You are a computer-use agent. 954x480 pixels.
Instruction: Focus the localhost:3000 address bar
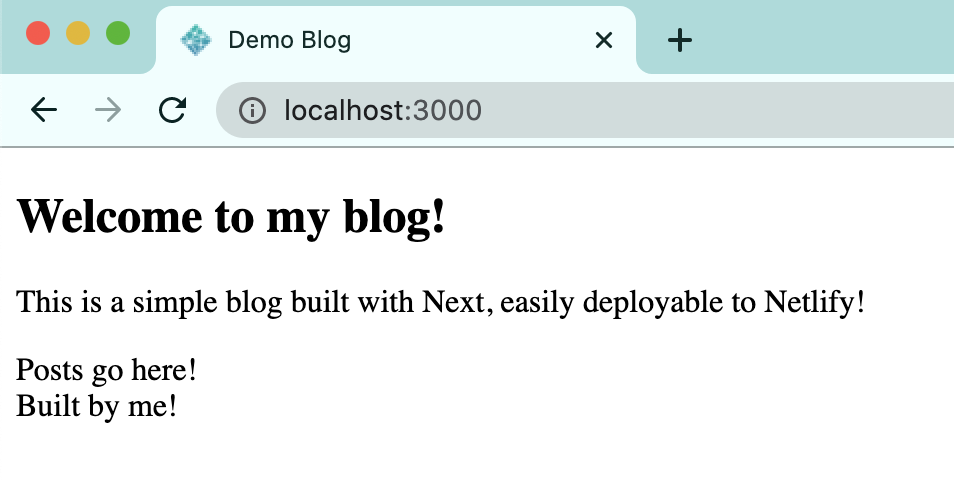click(600, 110)
